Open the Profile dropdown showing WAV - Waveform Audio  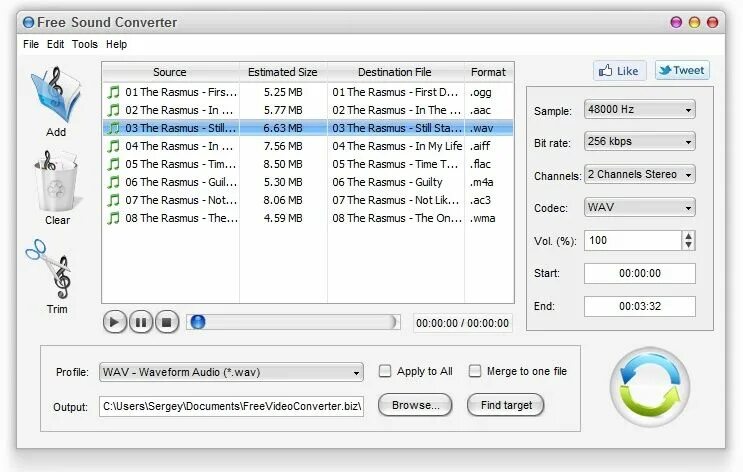(x=231, y=372)
